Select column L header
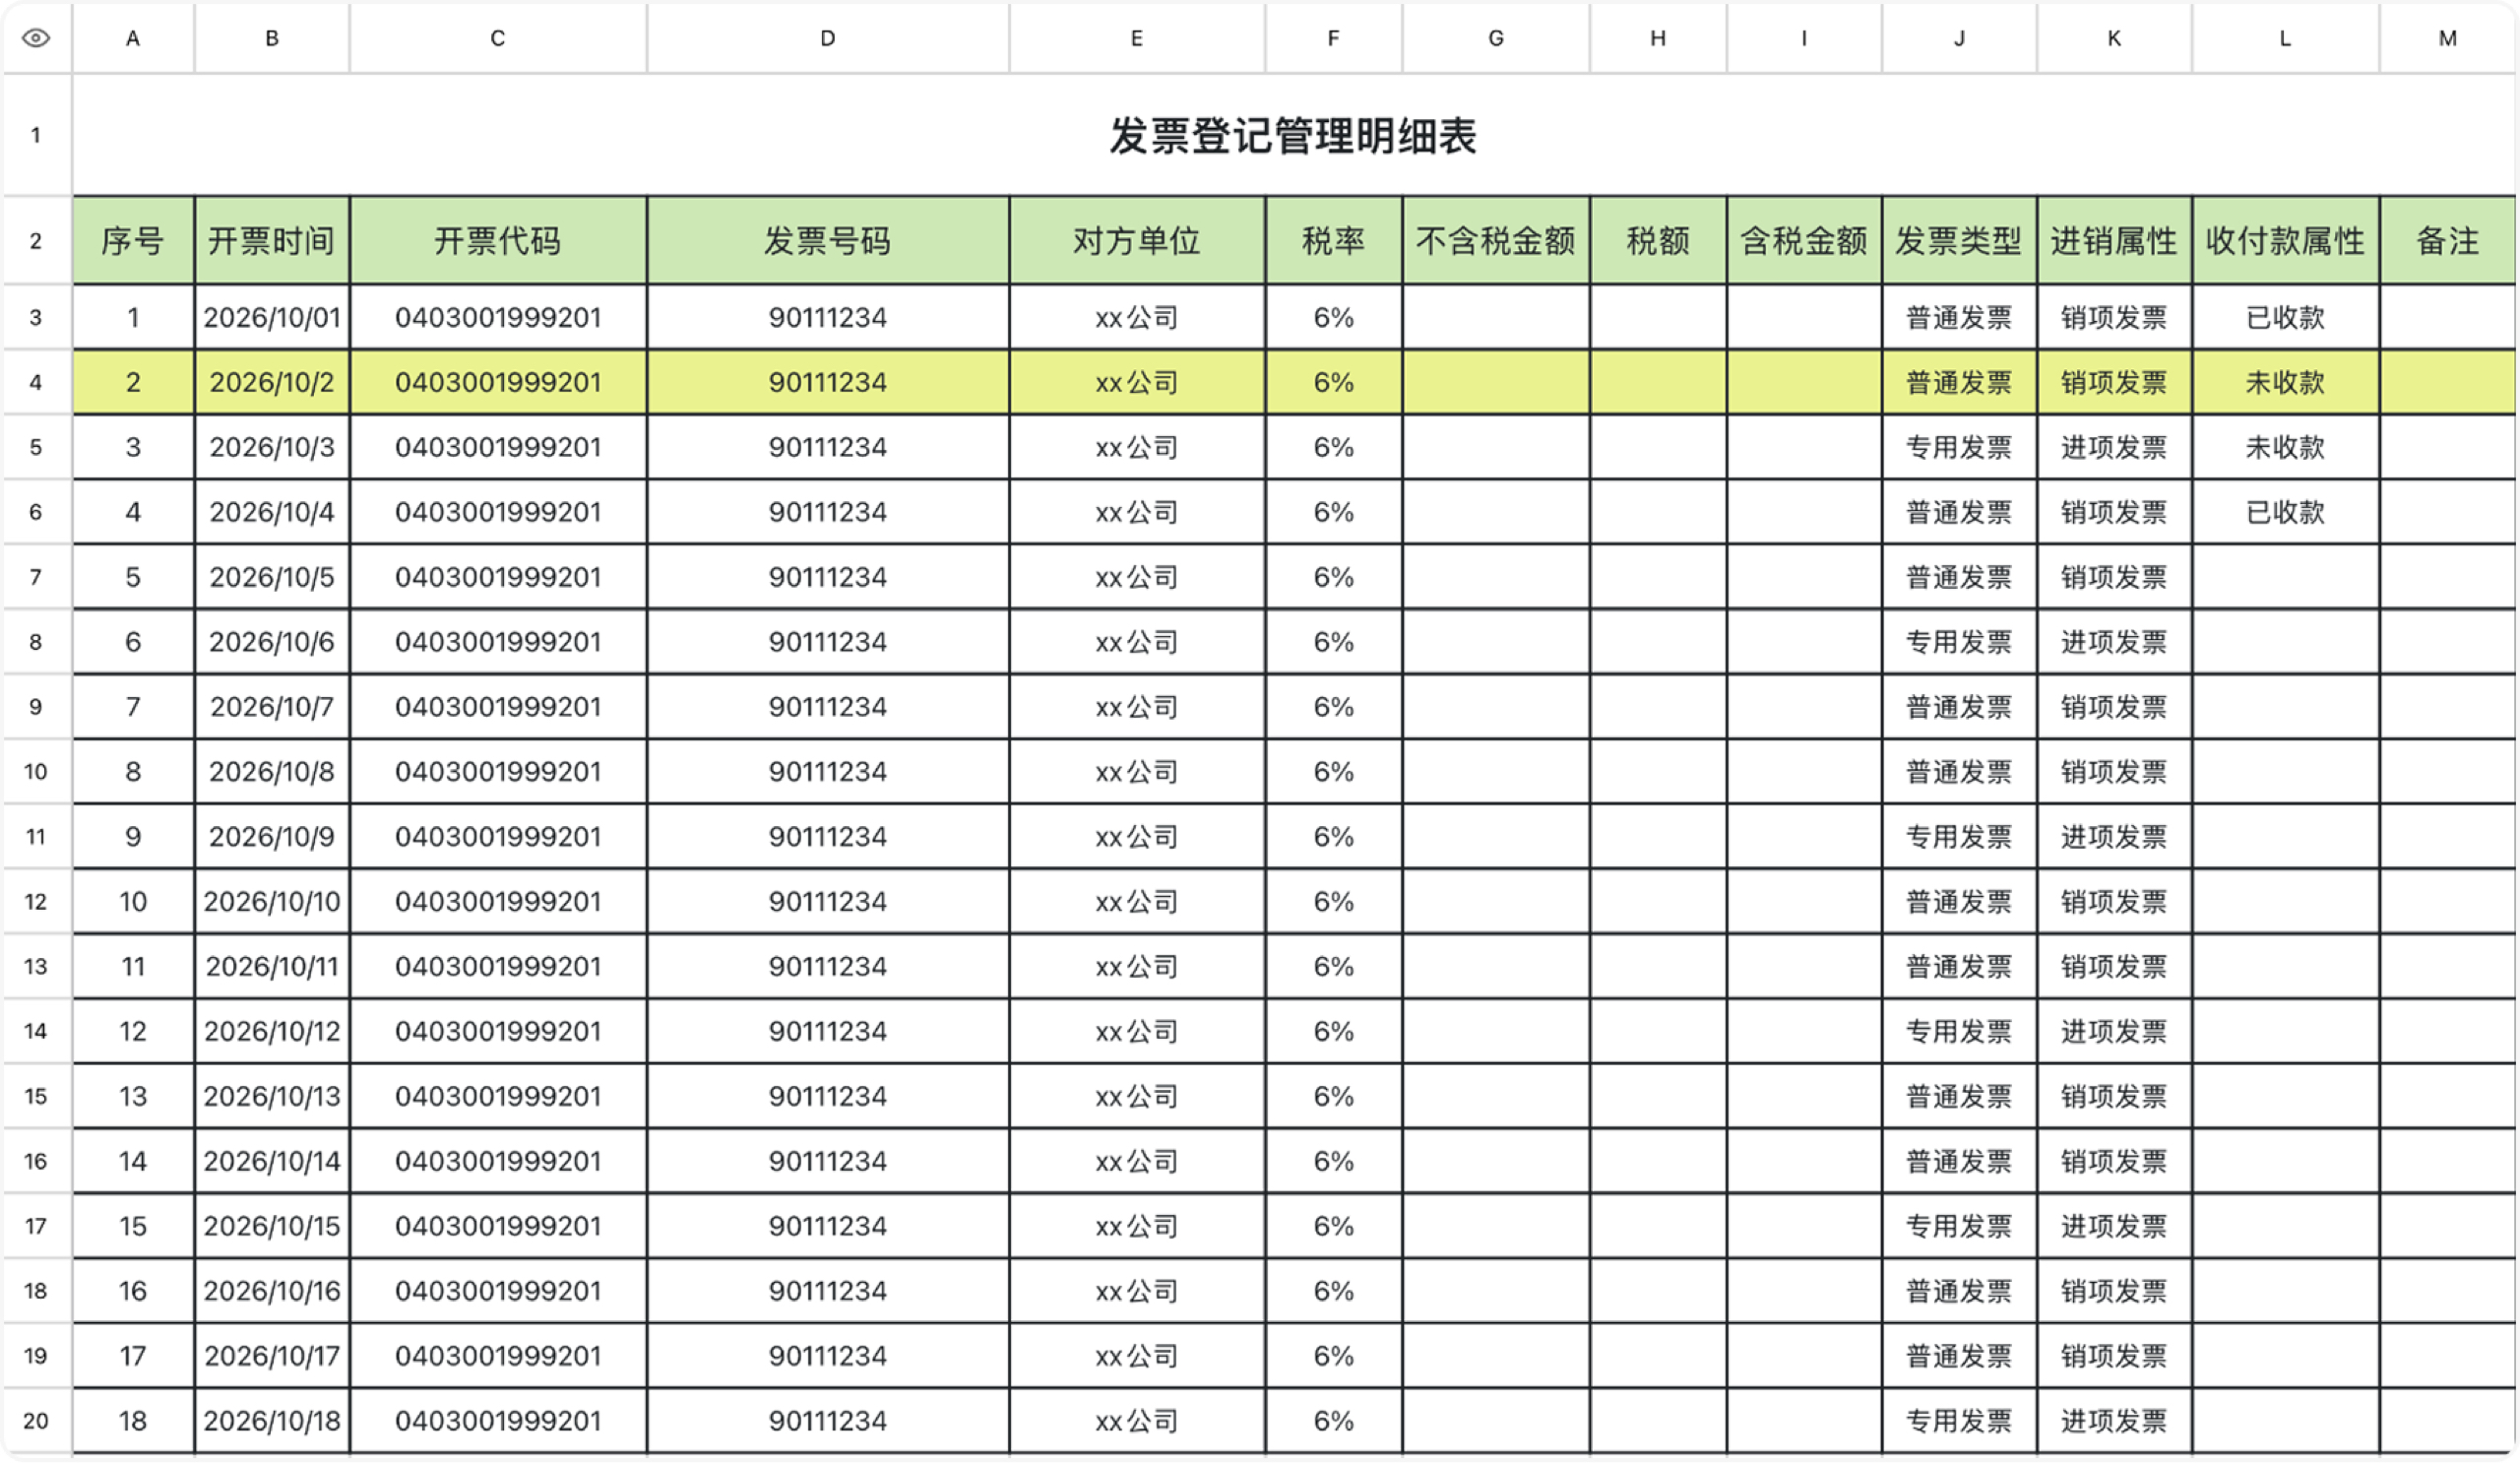Image resolution: width=2520 pixels, height=1463 pixels. 2285,38
